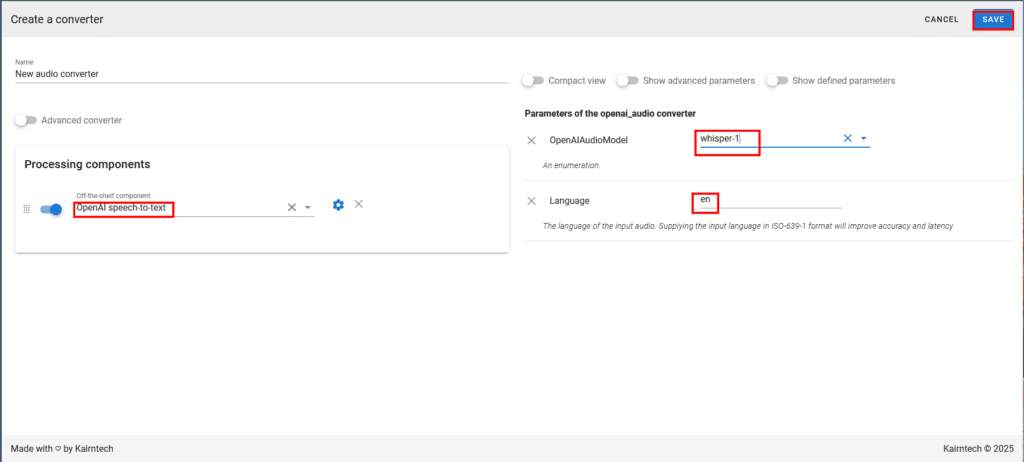Clear the whisper-1 model value
The image size is (1024, 462).
pyautogui.click(x=847, y=139)
